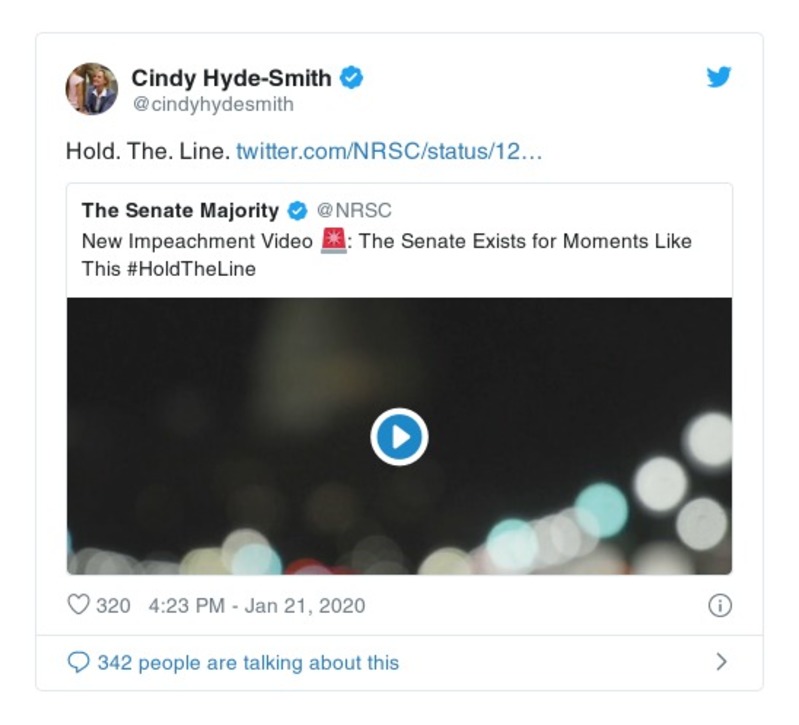799x725 pixels.
Task: Click The Senate Majority account name
Action: point(180,211)
